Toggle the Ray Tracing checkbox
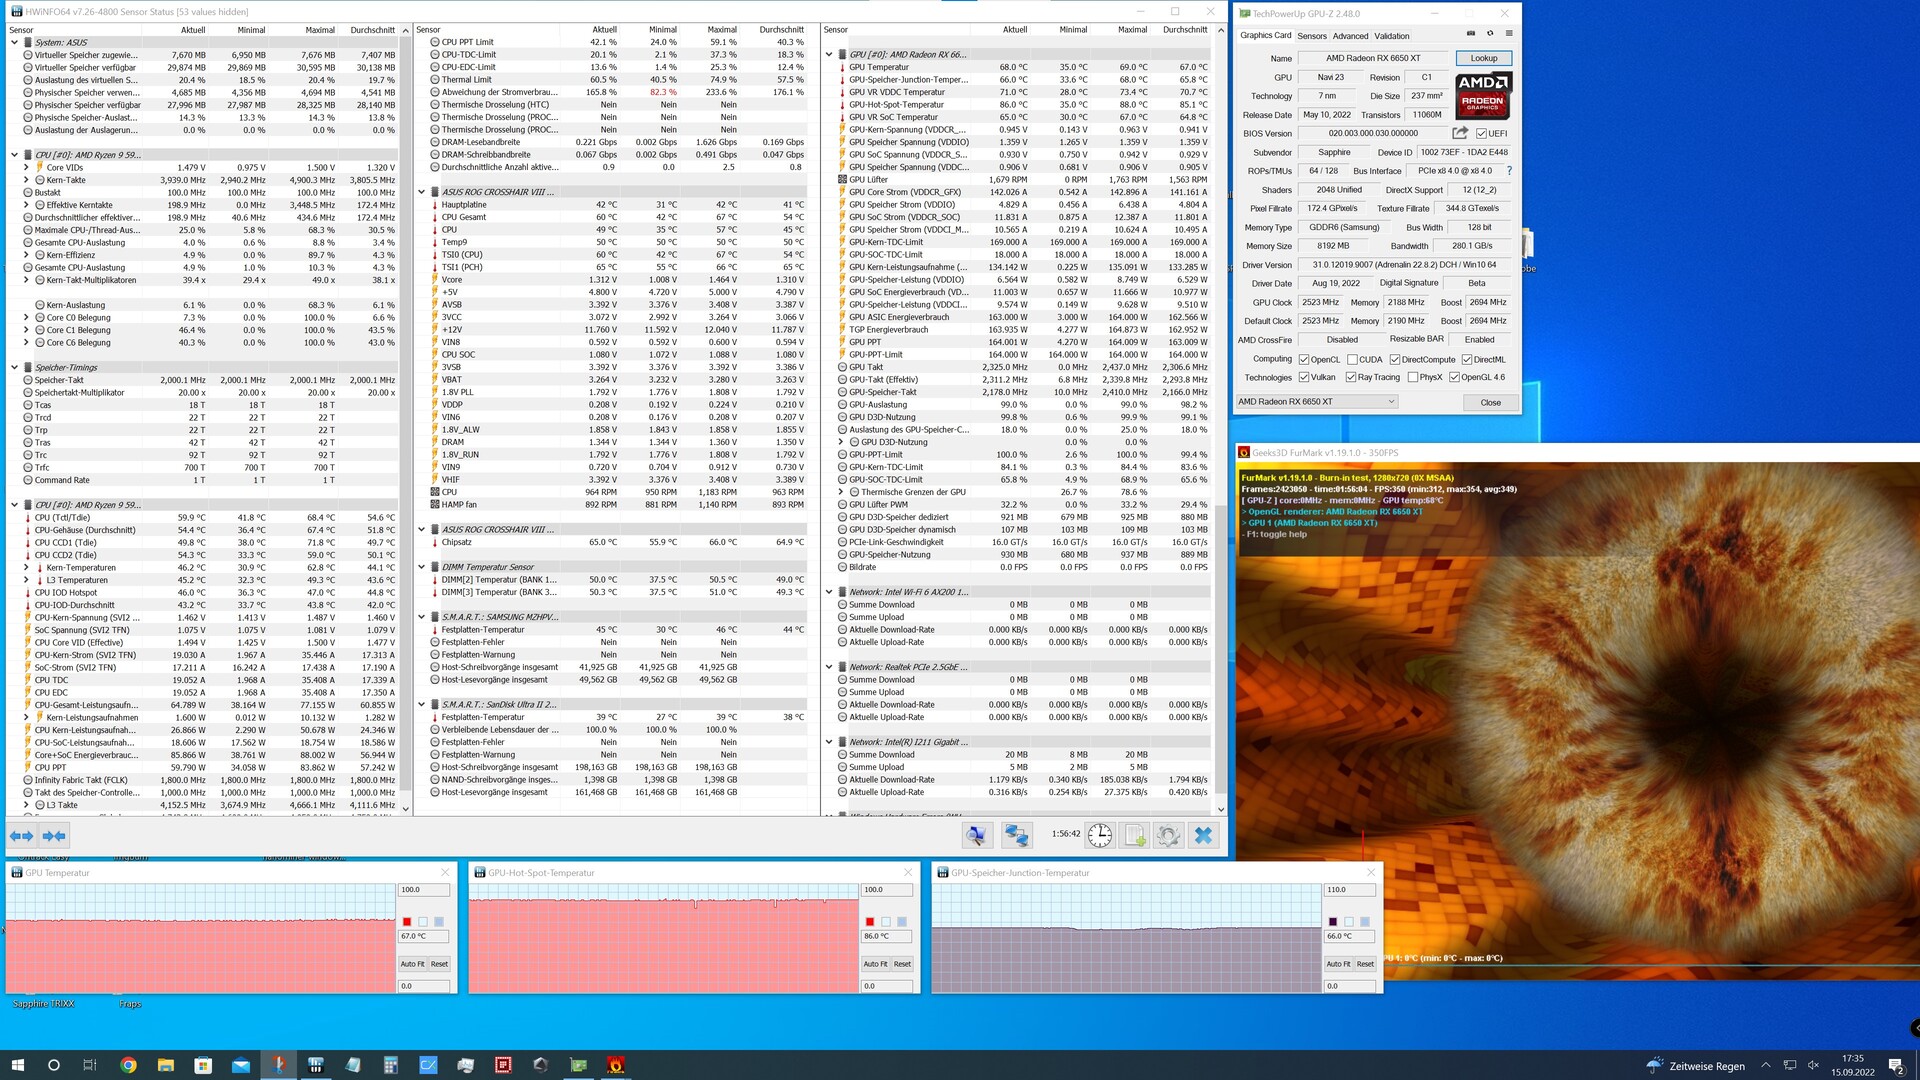The height and width of the screenshot is (1080, 1920). (1351, 378)
